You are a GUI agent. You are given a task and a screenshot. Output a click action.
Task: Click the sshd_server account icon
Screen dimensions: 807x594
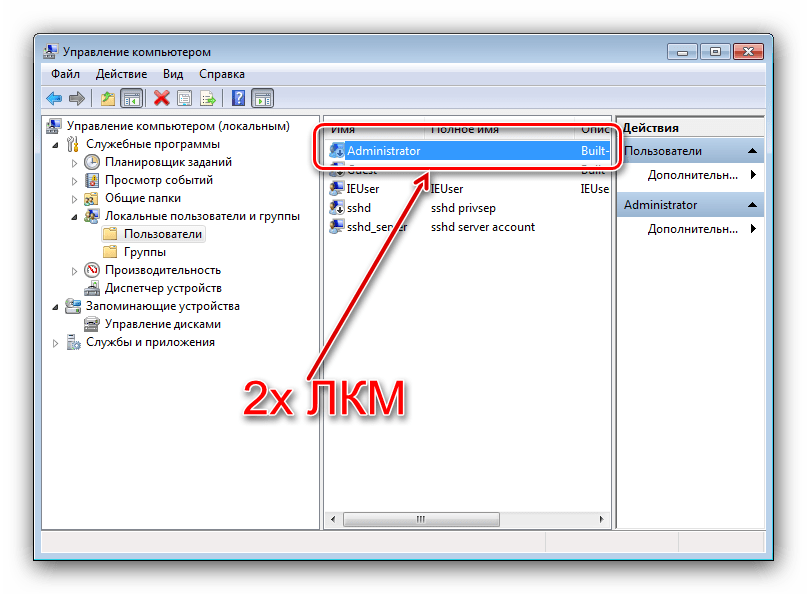tap(337, 226)
